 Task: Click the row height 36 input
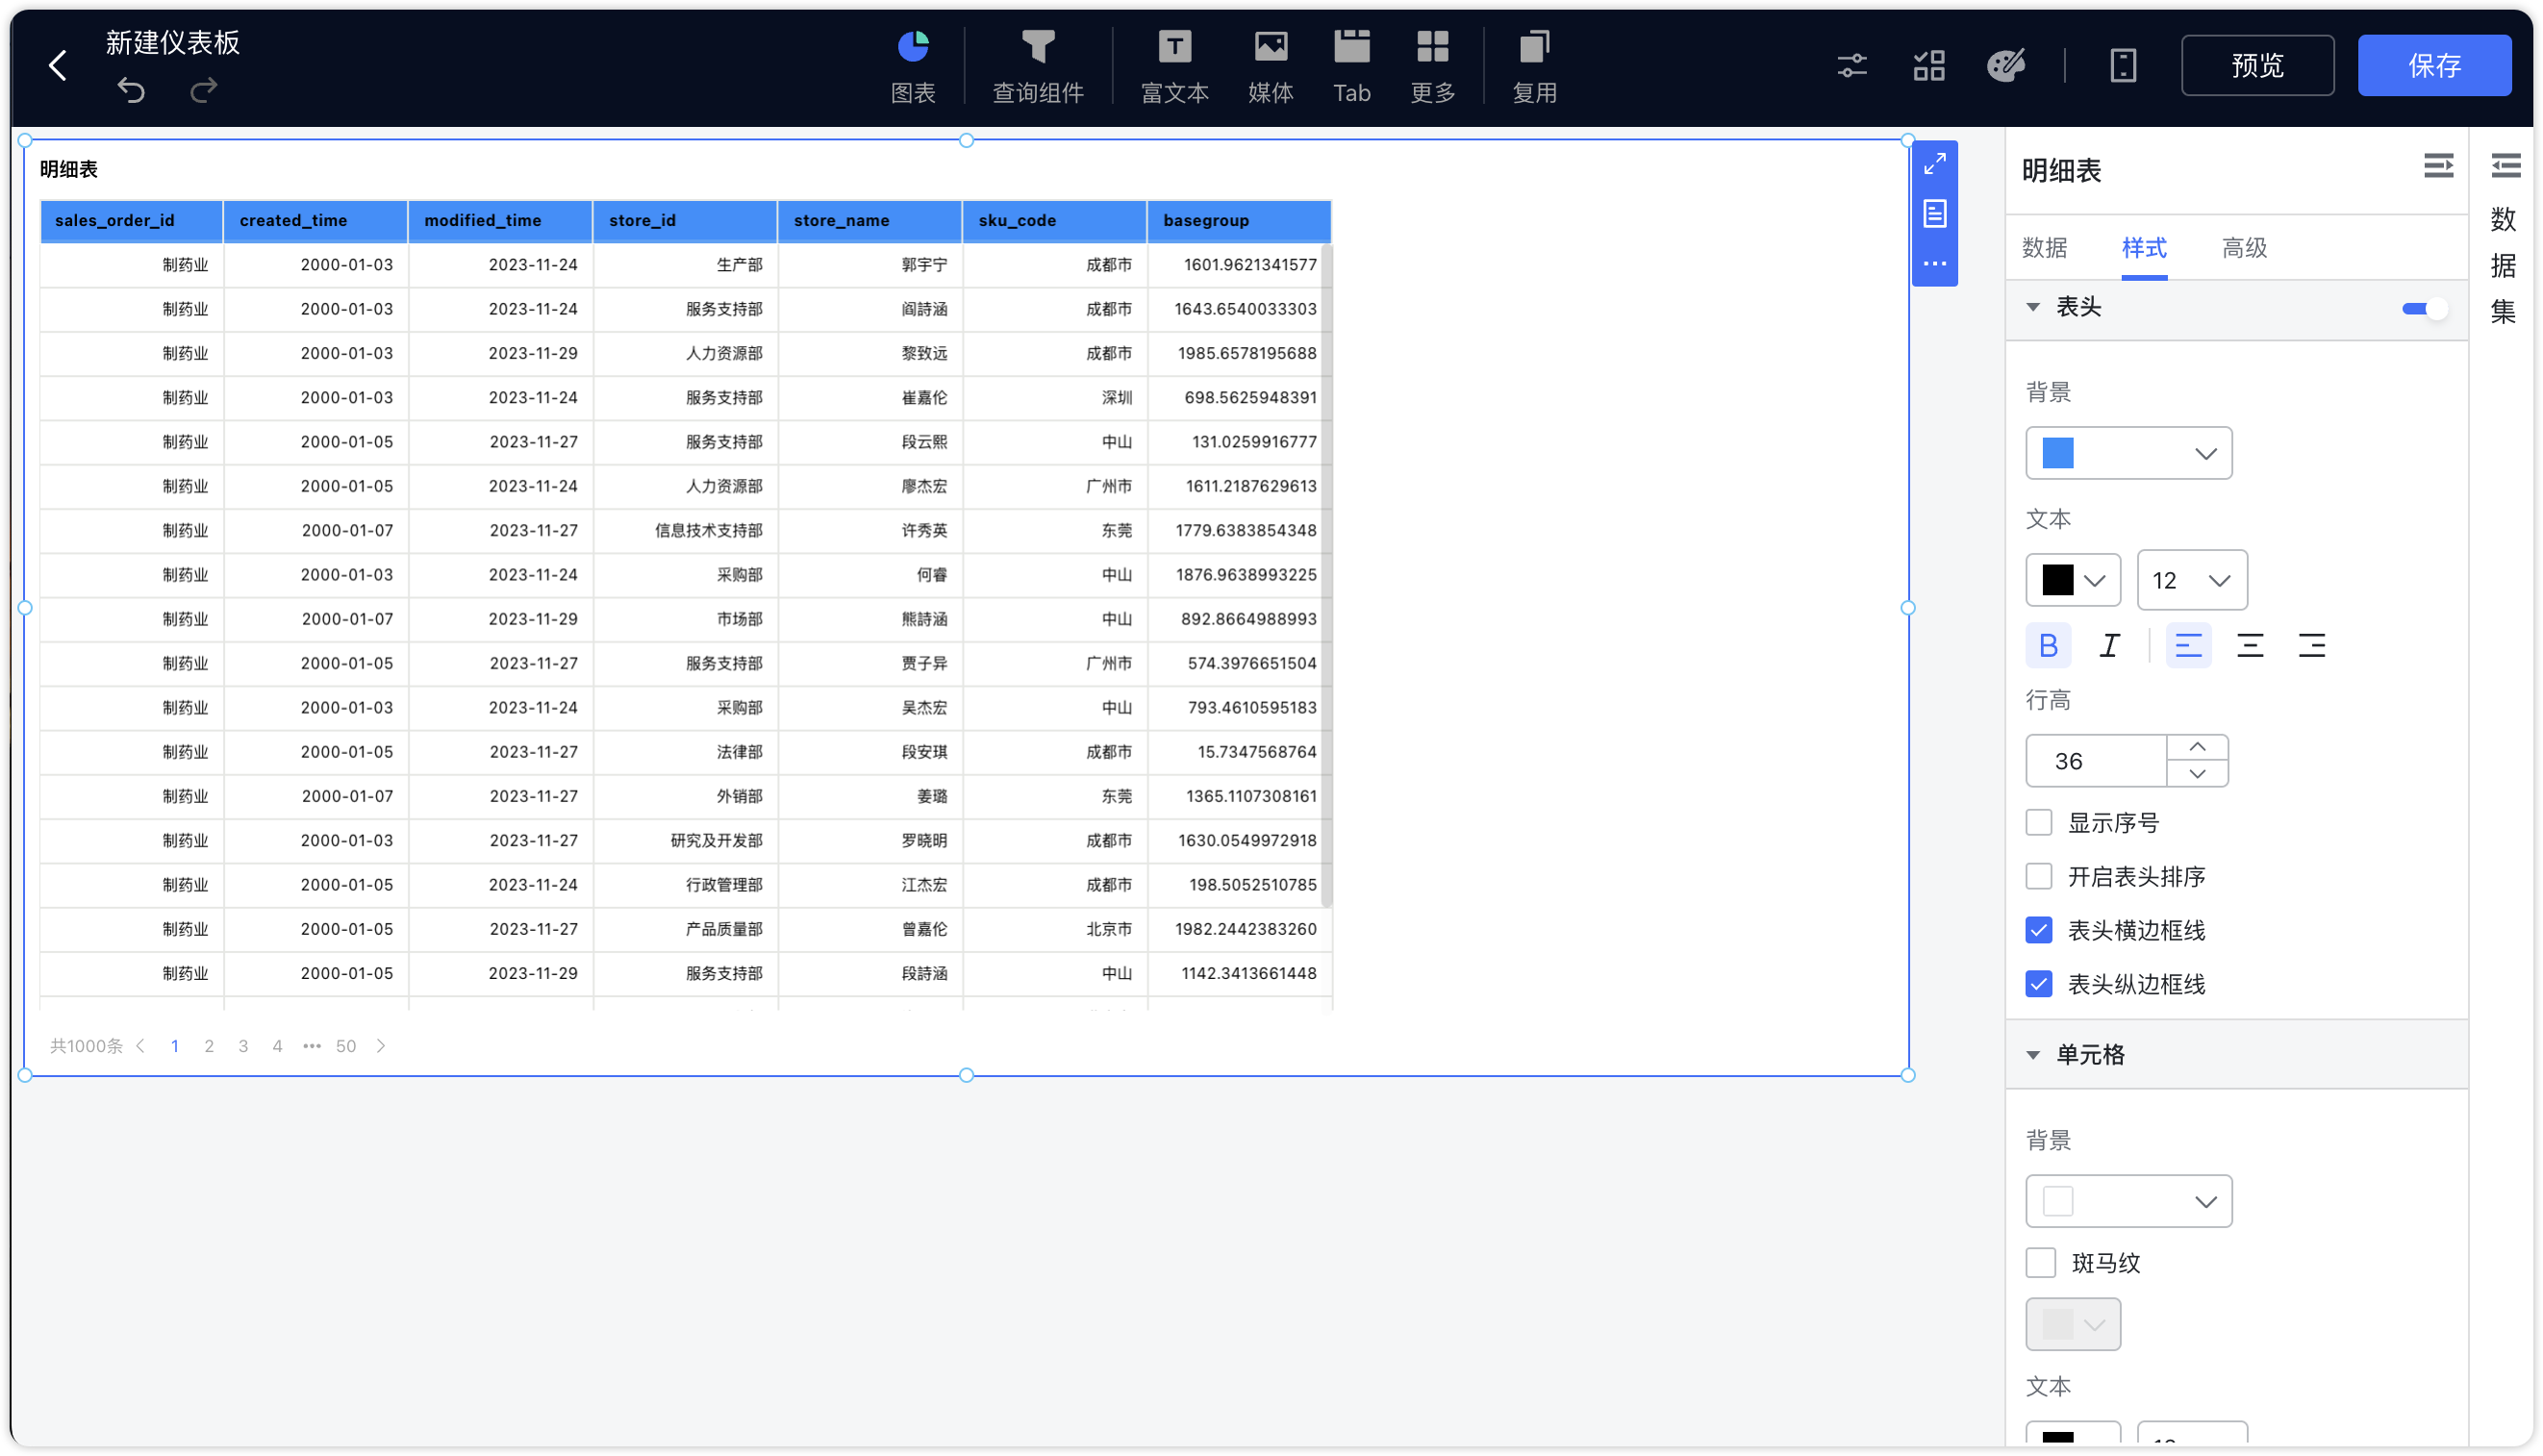tap(2097, 762)
